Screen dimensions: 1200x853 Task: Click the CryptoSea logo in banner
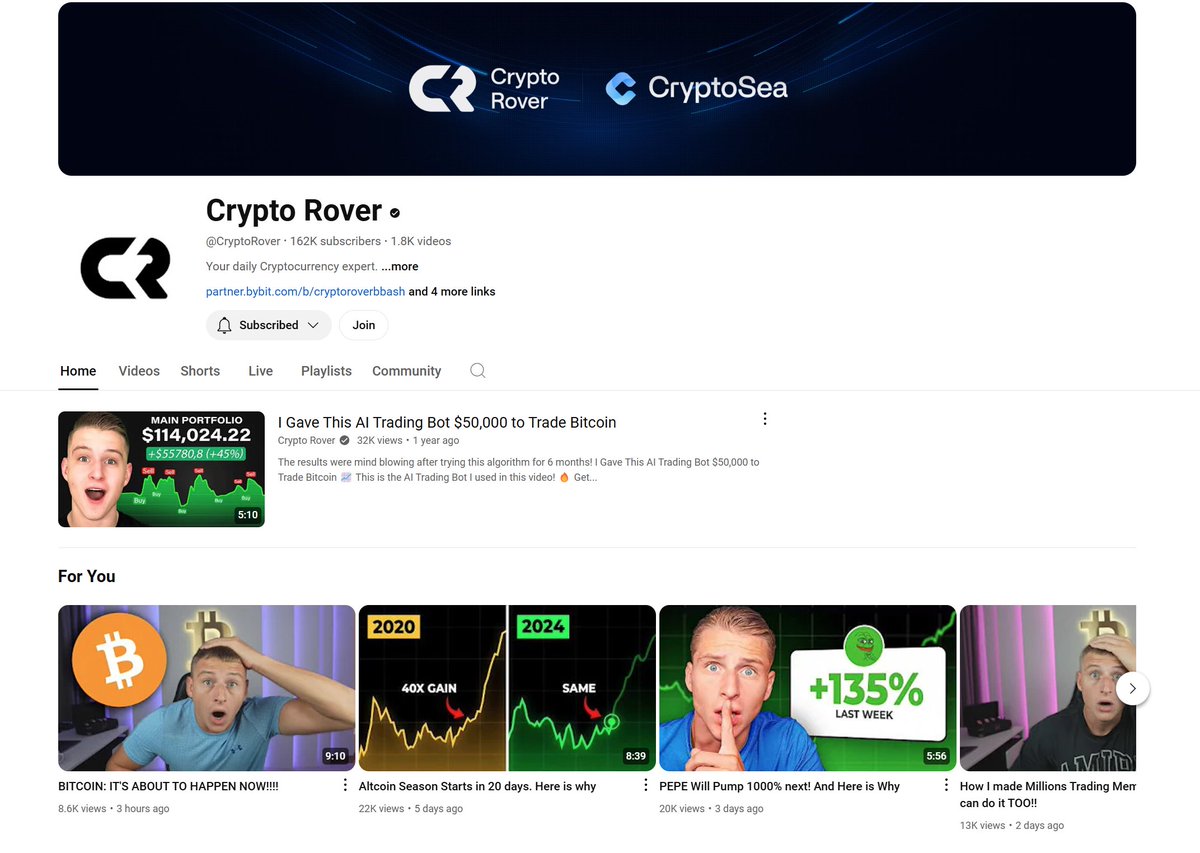pyautogui.click(x=697, y=88)
